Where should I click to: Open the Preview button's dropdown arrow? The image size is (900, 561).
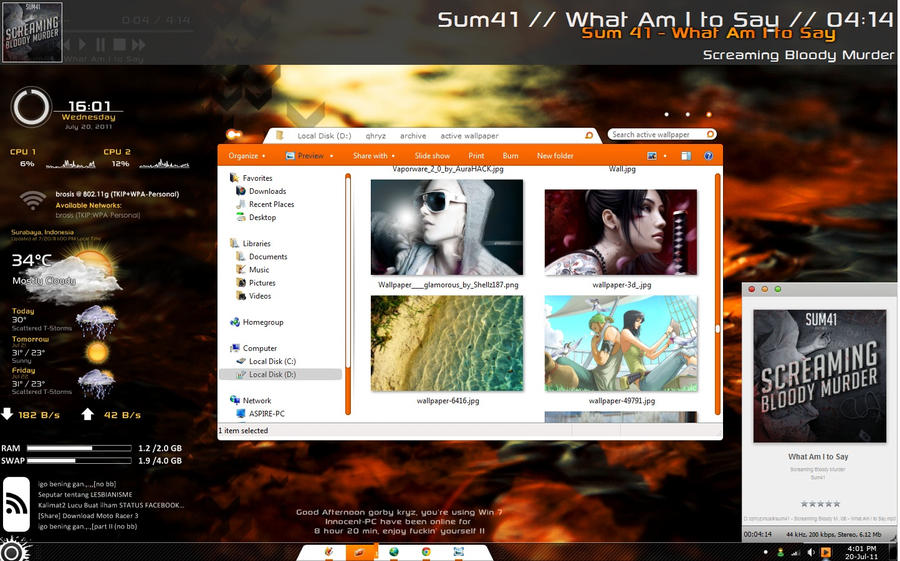click(331, 156)
